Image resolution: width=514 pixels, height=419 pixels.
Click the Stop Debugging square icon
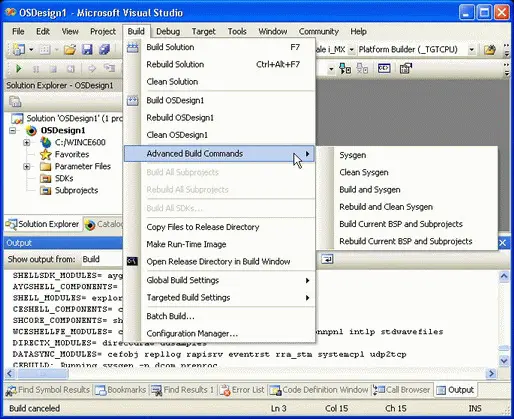click(x=53, y=69)
